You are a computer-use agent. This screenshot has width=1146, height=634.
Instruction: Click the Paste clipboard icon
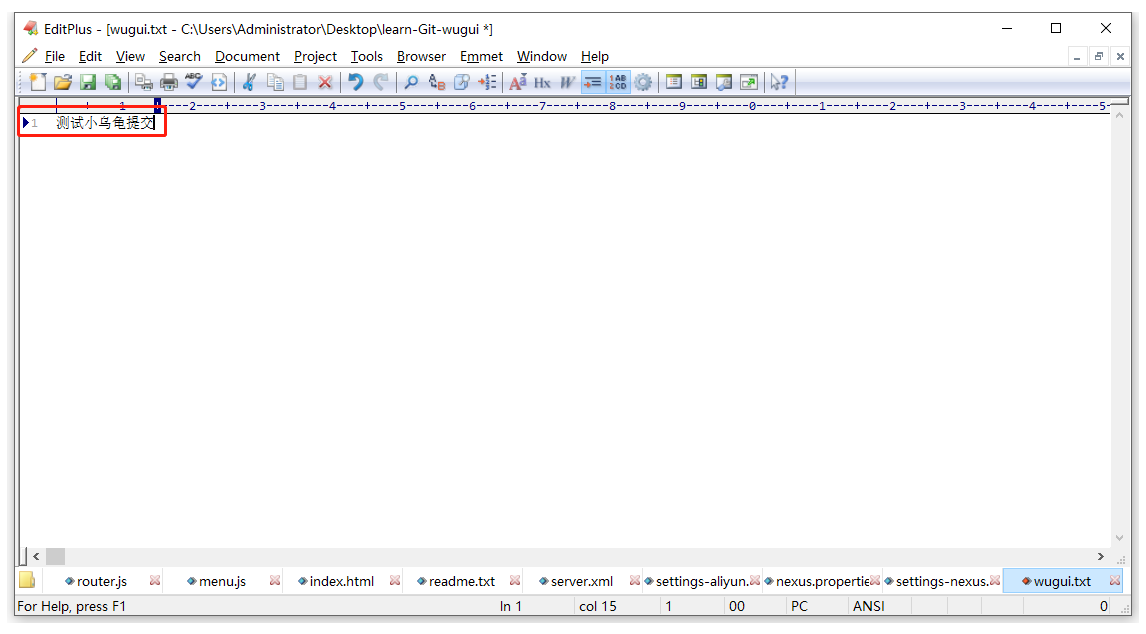300,82
